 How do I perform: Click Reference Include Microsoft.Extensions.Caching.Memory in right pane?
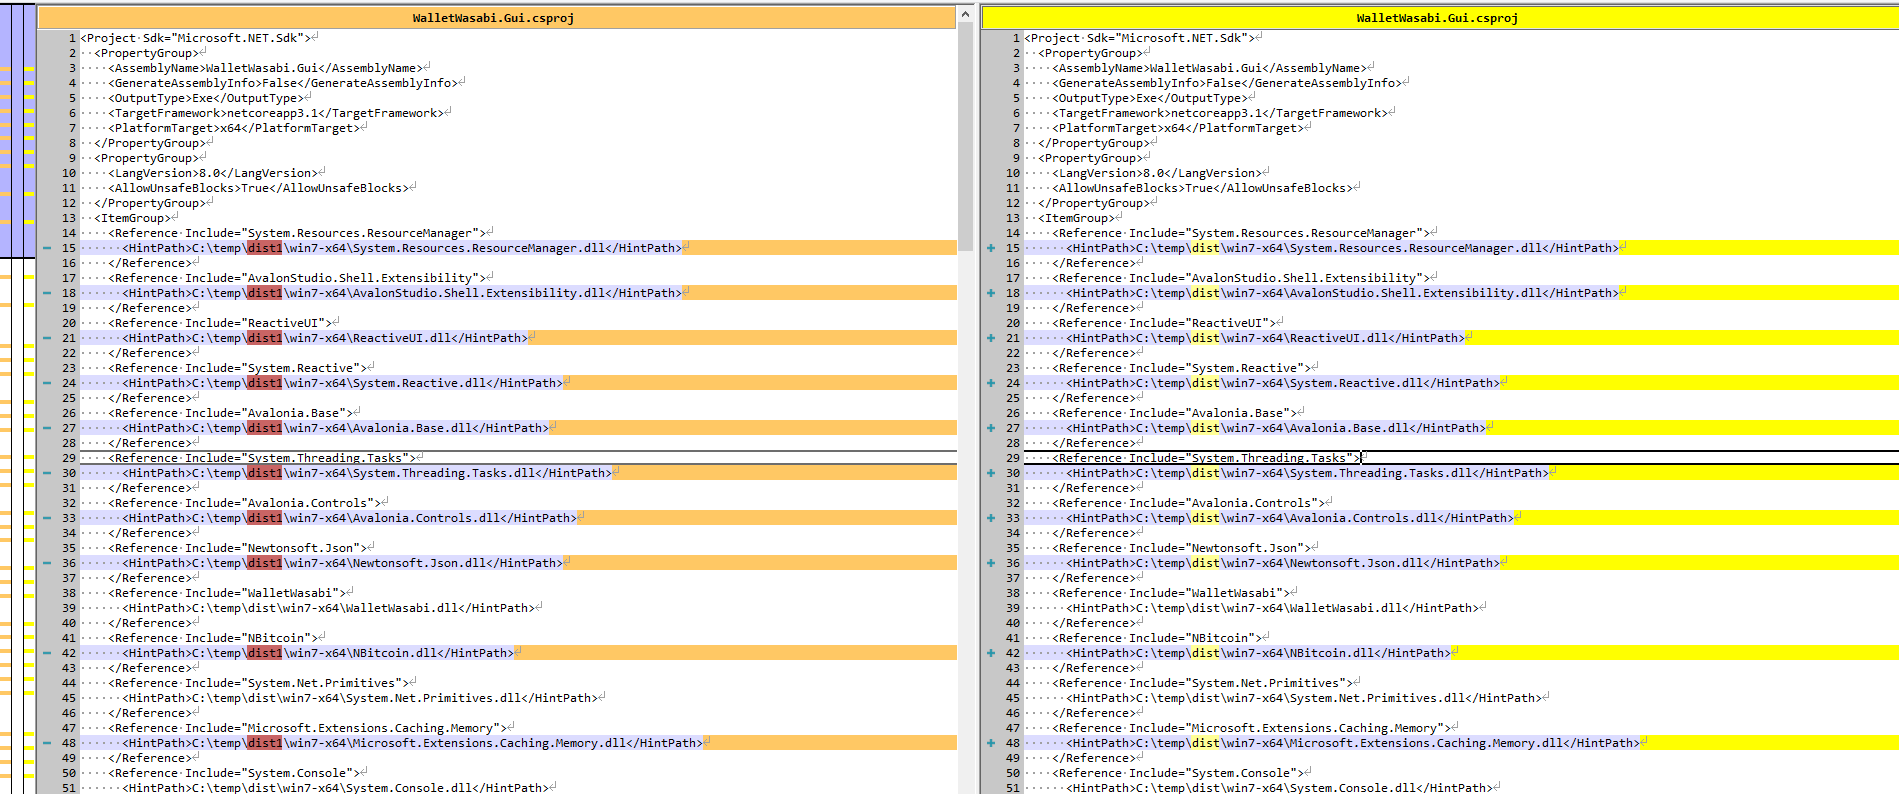(1253, 728)
